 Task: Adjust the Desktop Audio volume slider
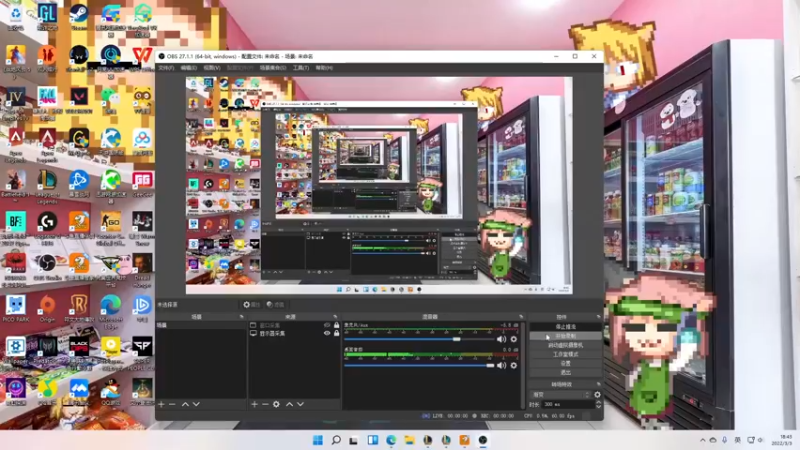point(419,365)
